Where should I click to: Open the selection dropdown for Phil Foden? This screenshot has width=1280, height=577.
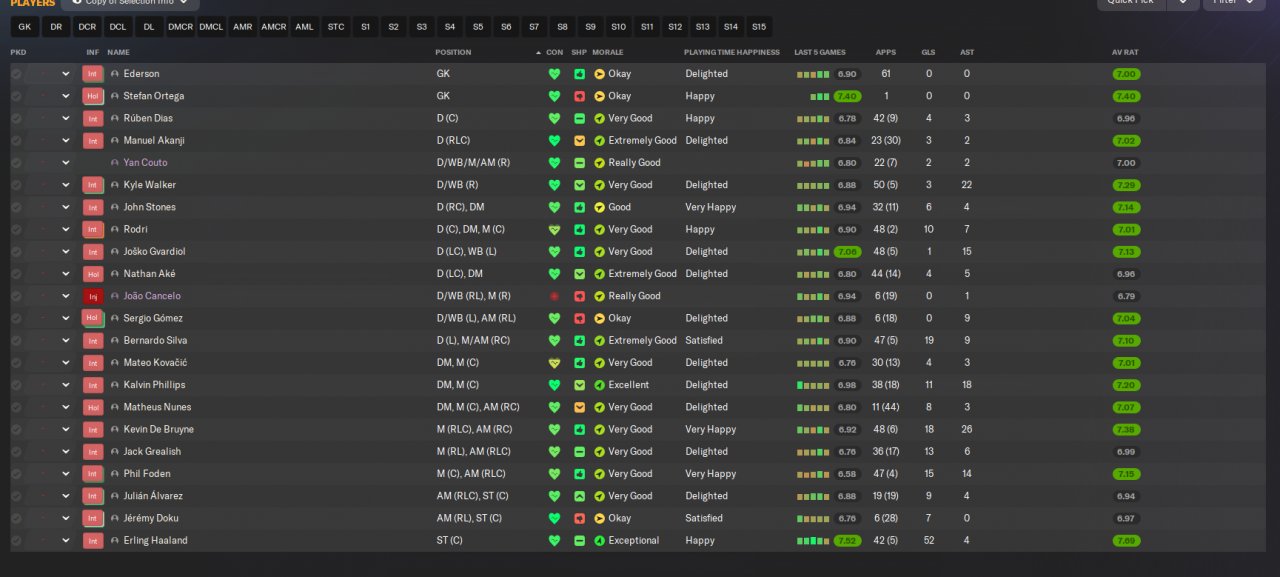(66, 474)
